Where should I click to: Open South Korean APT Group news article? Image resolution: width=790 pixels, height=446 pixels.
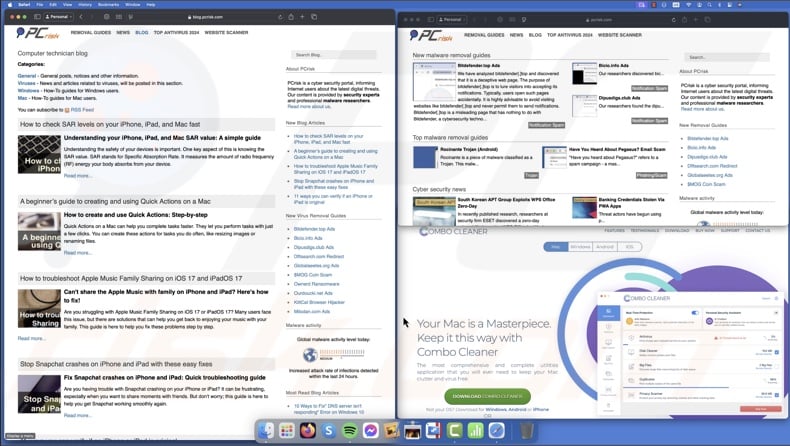pos(506,203)
